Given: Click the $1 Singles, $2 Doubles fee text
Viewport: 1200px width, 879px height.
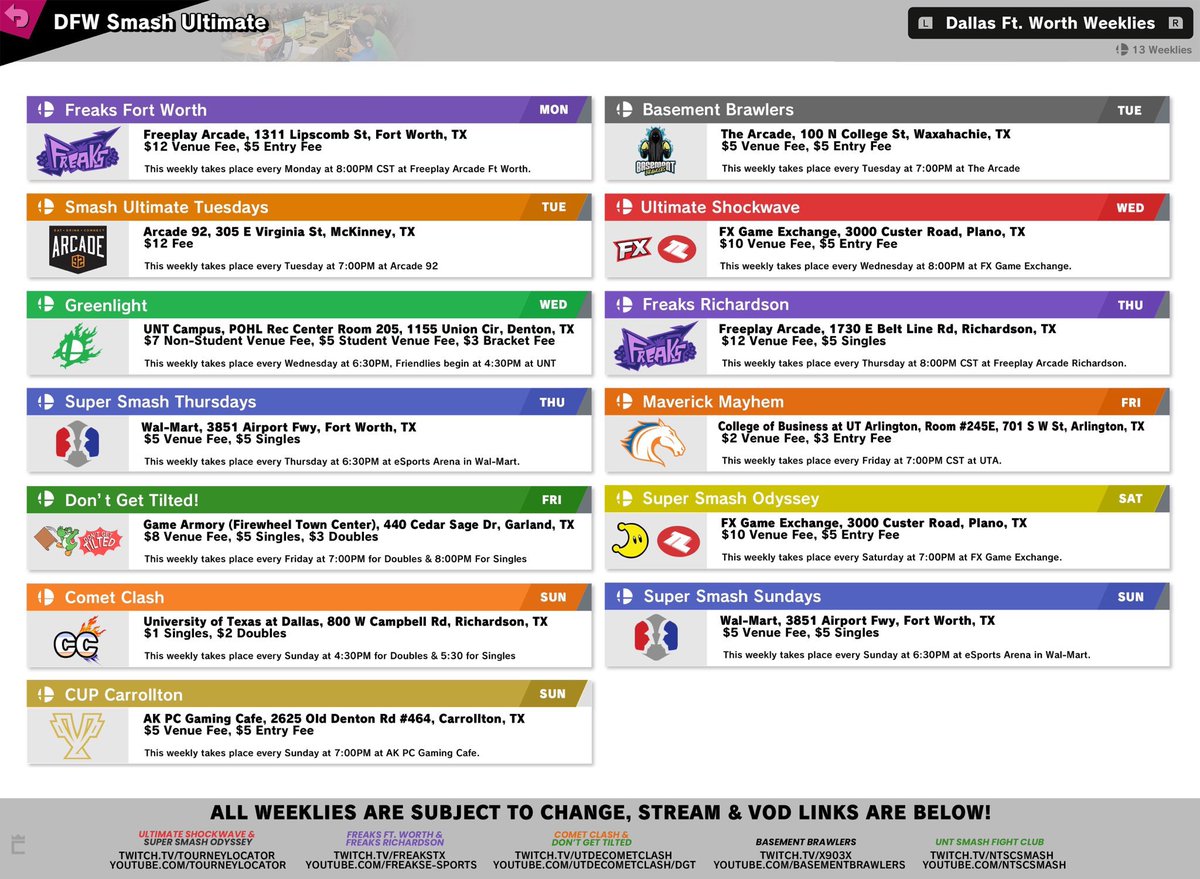Looking at the screenshot, I should click(214, 633).
